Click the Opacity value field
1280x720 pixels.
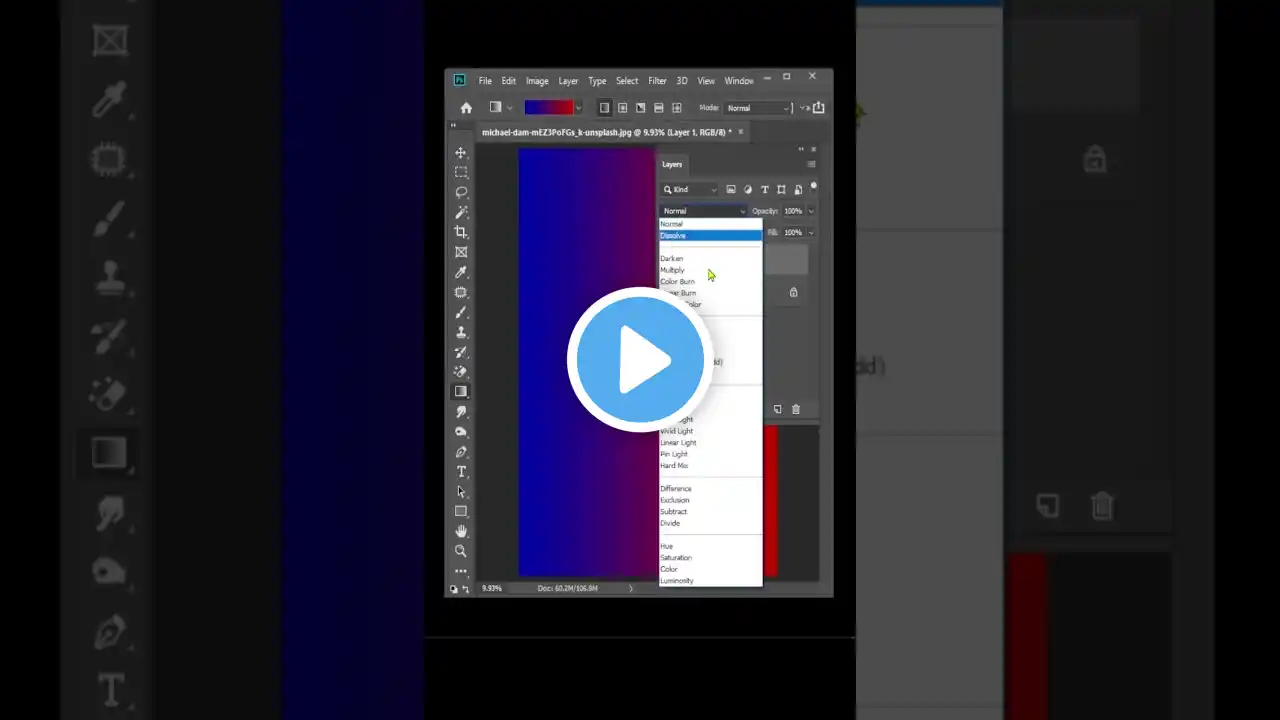(x=793, y=211)
